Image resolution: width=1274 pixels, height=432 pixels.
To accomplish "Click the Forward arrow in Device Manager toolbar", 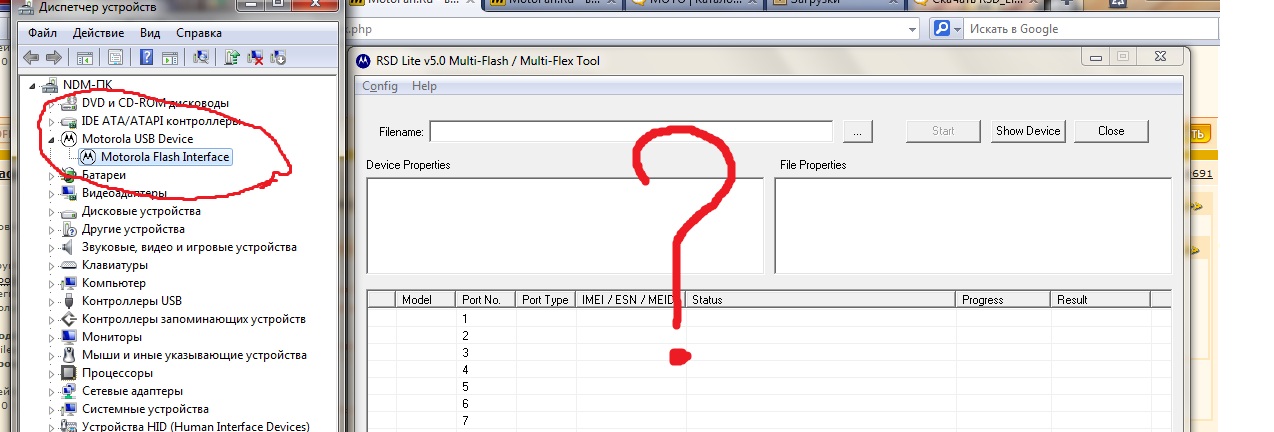I will click(x=53, y=57).
